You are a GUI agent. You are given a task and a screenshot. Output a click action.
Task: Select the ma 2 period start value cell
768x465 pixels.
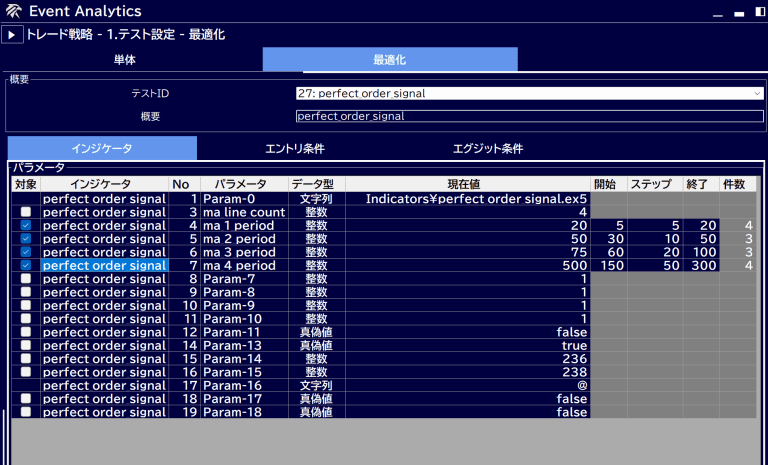tap(609, 240)
